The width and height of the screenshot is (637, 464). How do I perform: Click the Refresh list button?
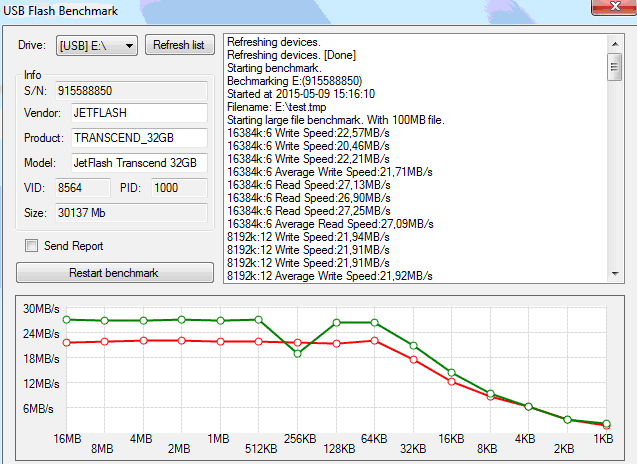click(180, 45)
